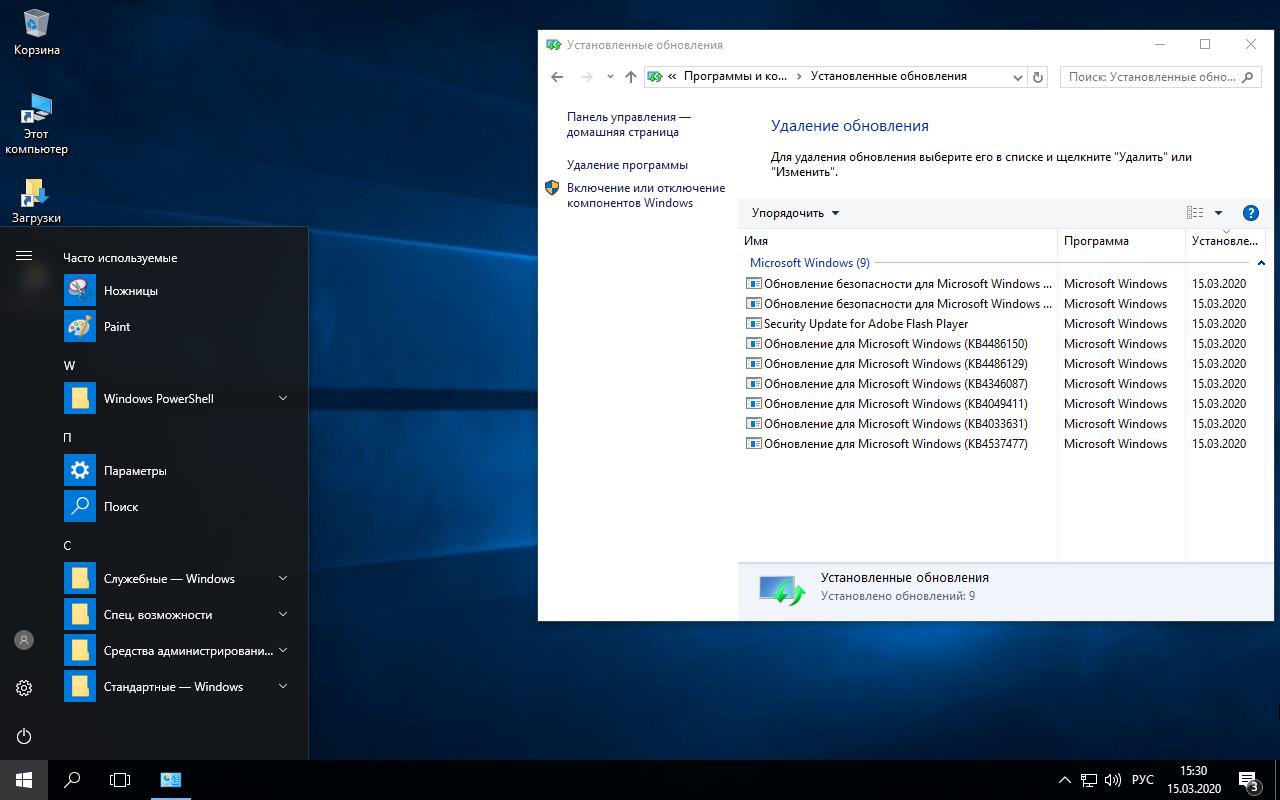Open the Упорядочить dropdown
The width and height of the screenshot is (1280, 800).
[x=793, y=212]
